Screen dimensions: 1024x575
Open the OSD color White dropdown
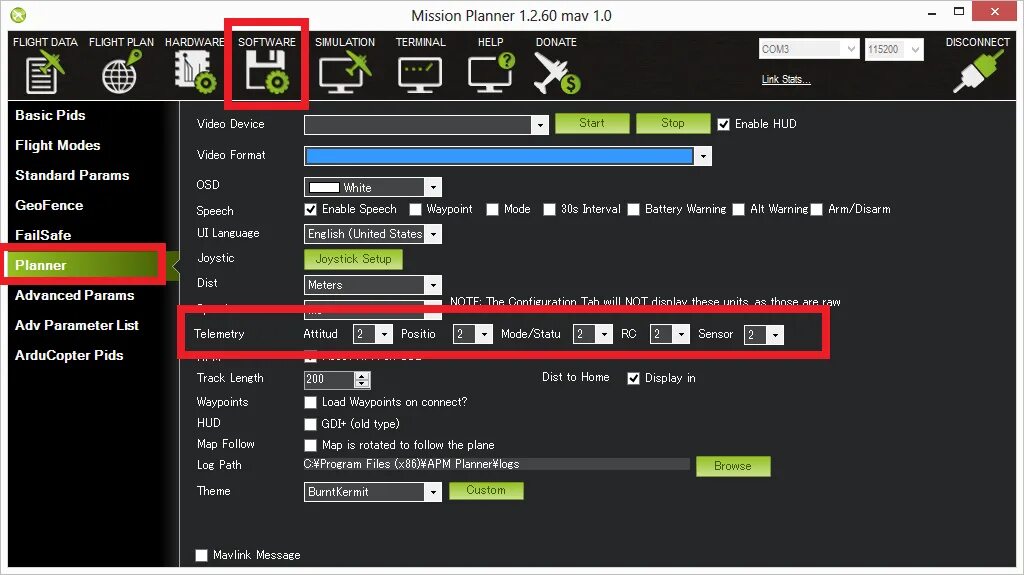[x=433, y=188]
